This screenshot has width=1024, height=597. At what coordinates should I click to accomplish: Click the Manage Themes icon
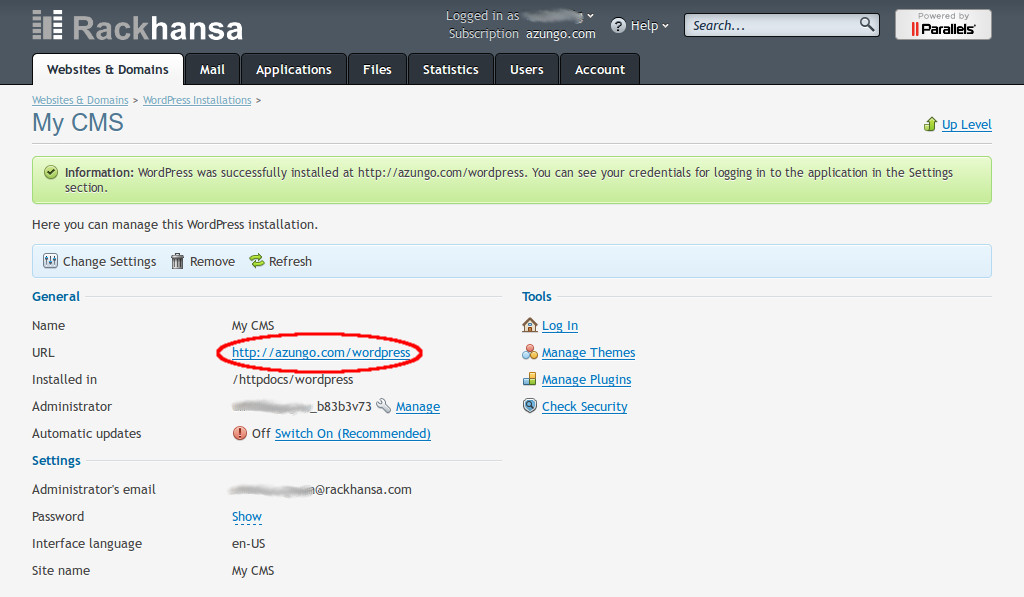(530, 352)
